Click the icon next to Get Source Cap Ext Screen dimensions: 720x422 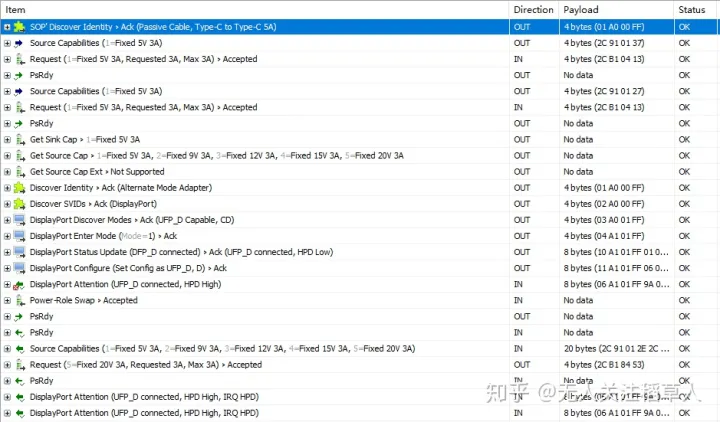pos(20,172)
